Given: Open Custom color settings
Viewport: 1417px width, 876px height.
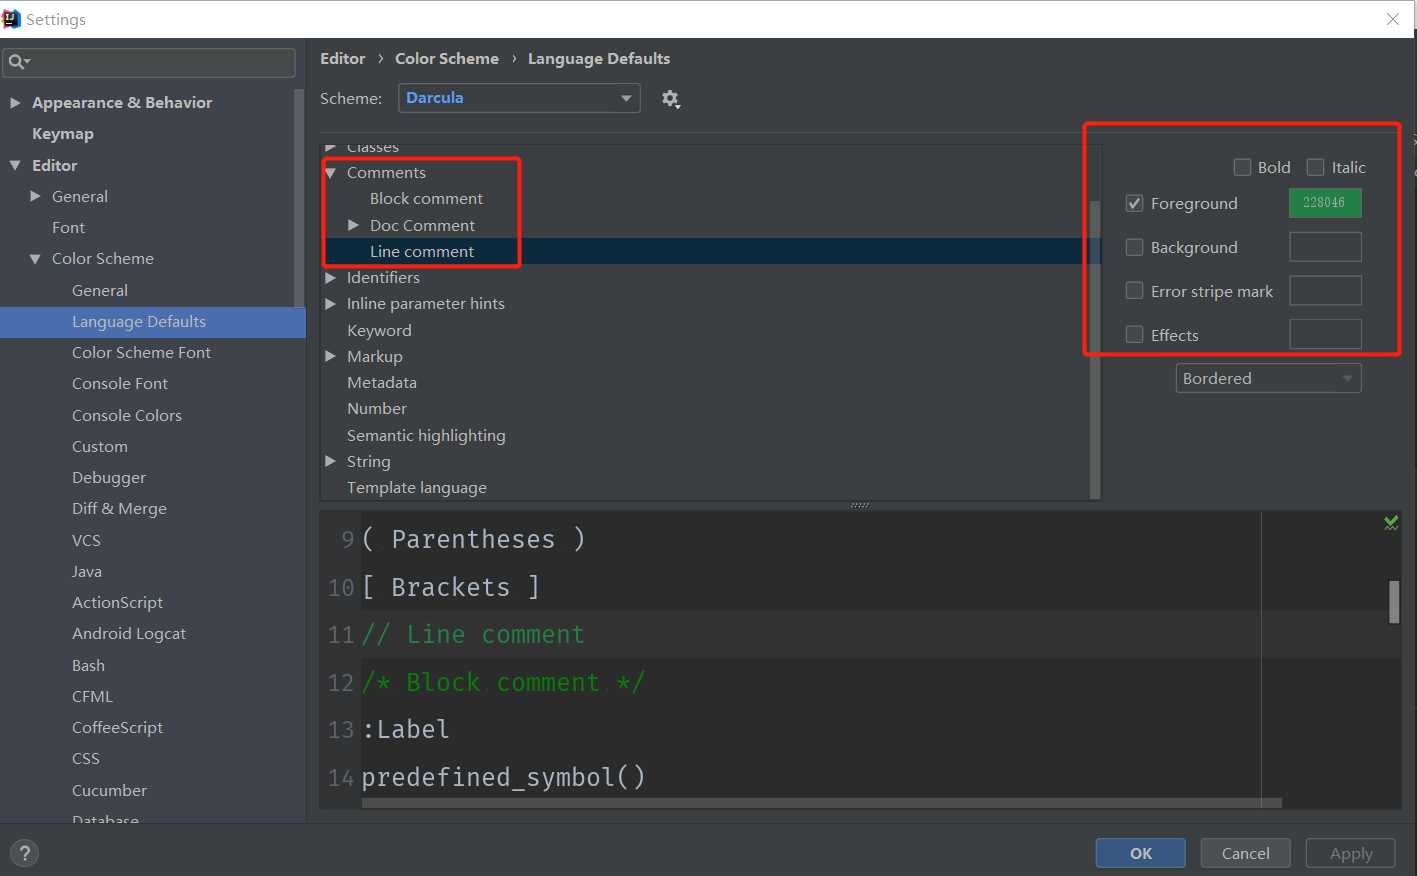Looking at the screenshot, I should tap(100, 446).
